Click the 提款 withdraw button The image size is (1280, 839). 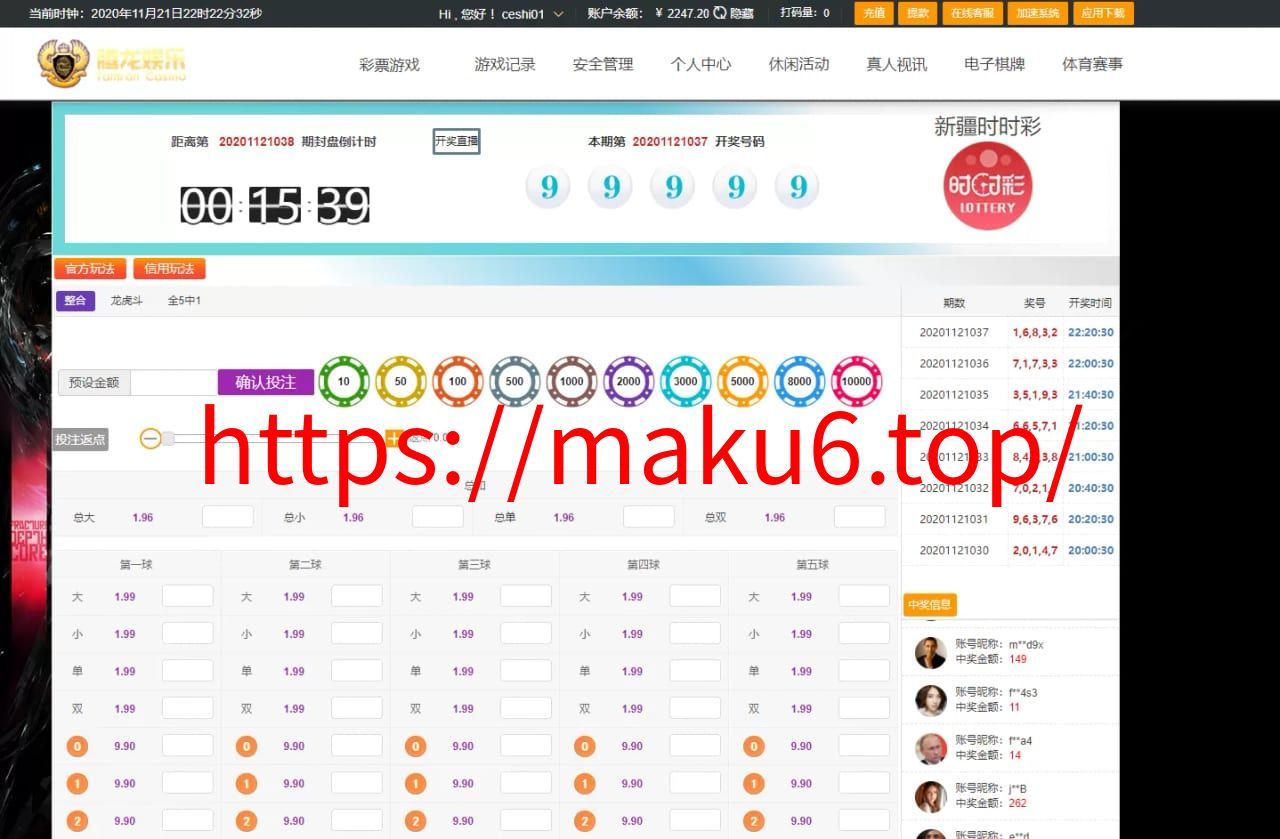918,13
